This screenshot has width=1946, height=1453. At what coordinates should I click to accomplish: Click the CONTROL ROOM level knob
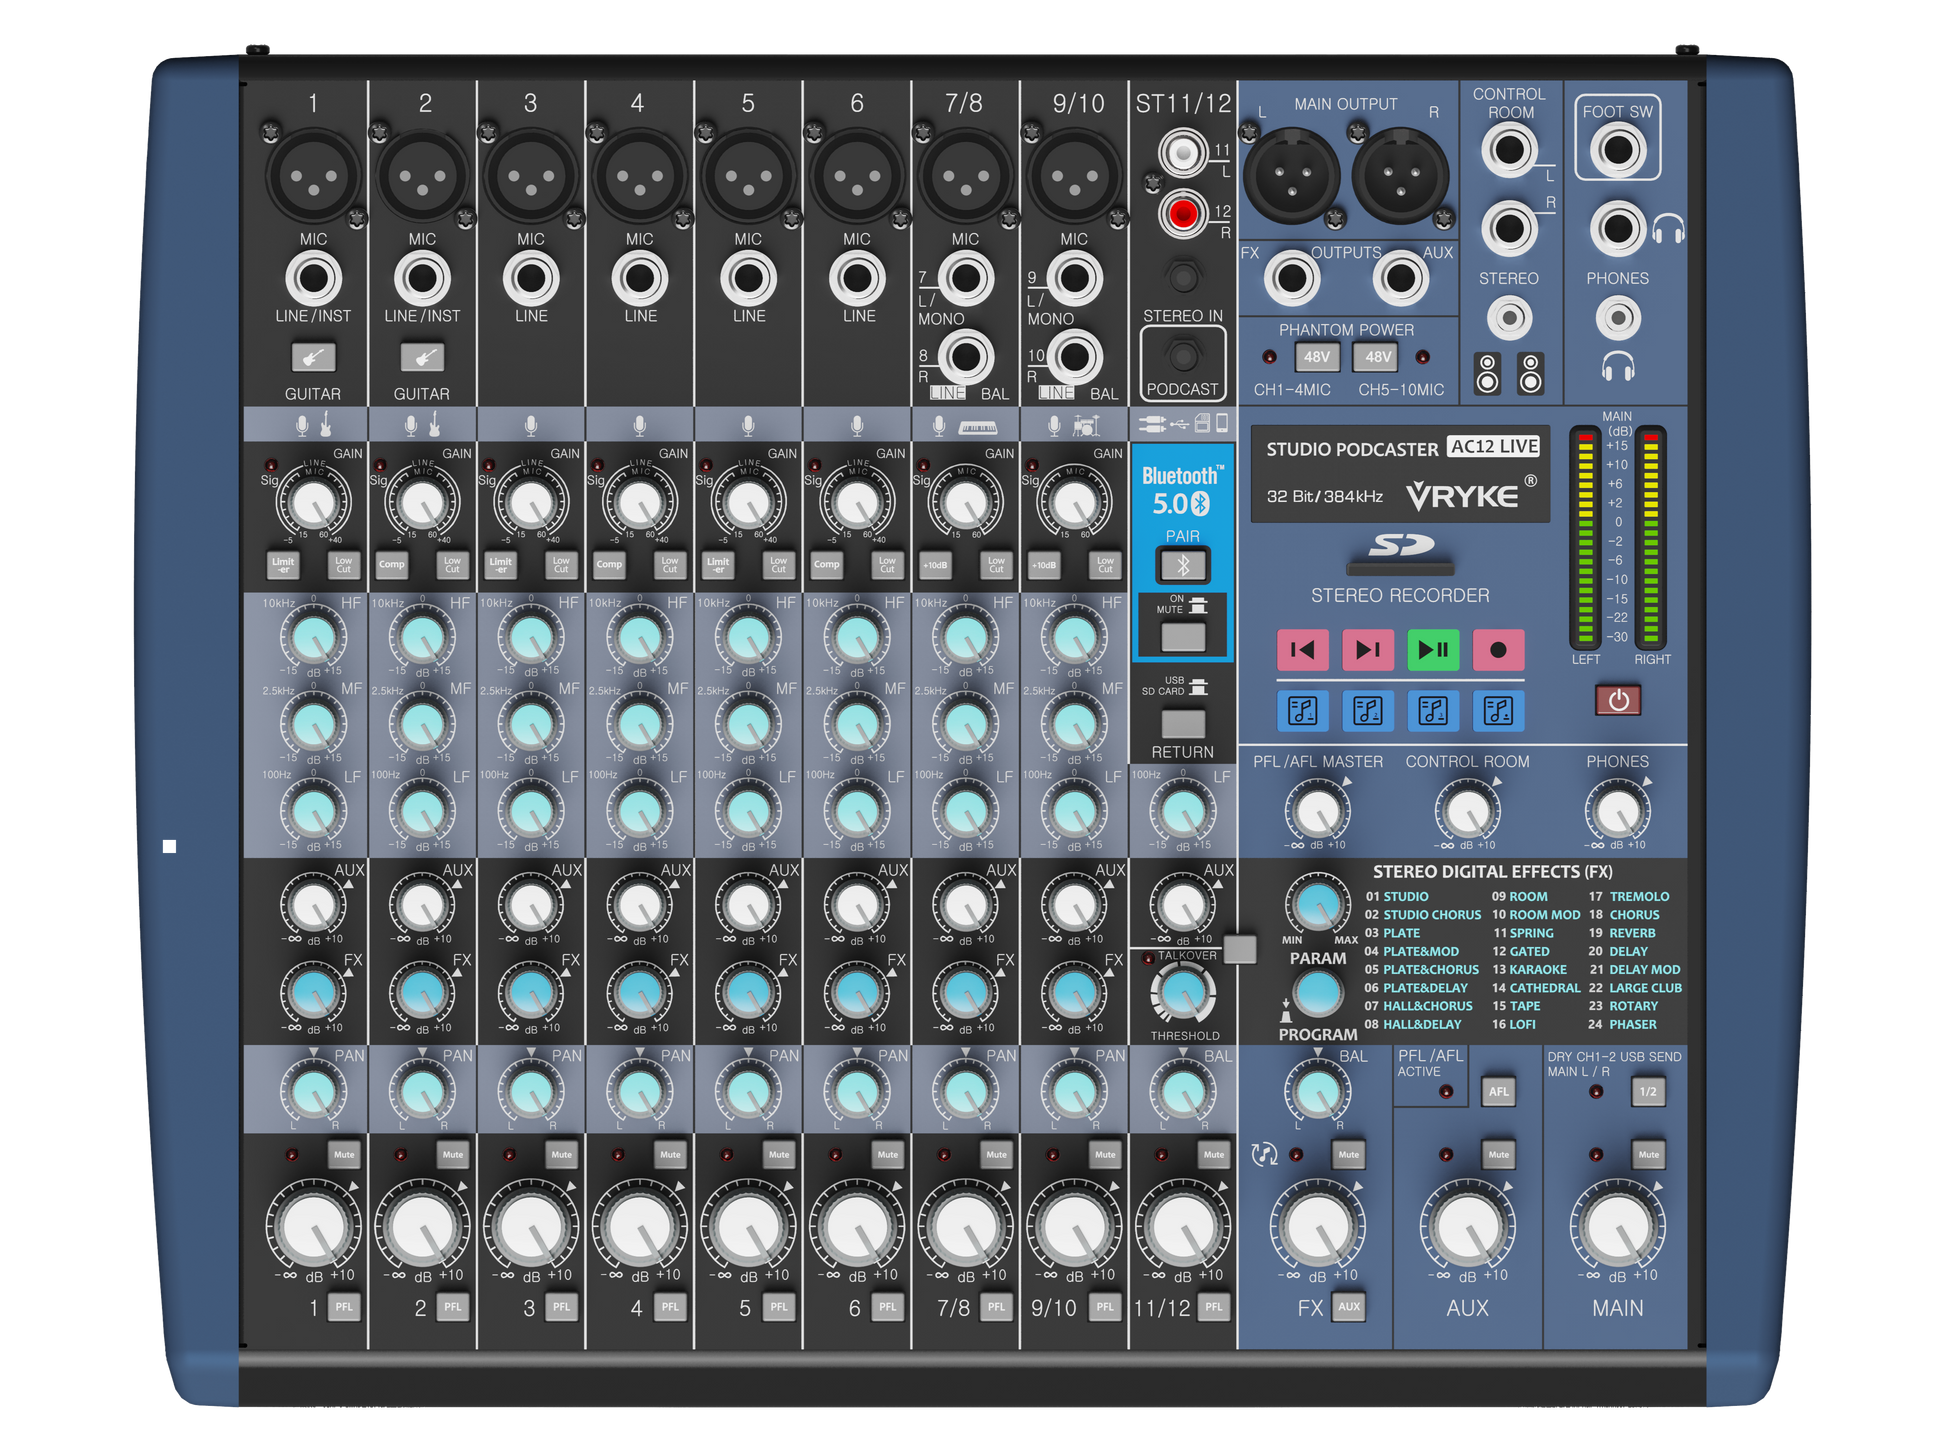point(1467,811)
